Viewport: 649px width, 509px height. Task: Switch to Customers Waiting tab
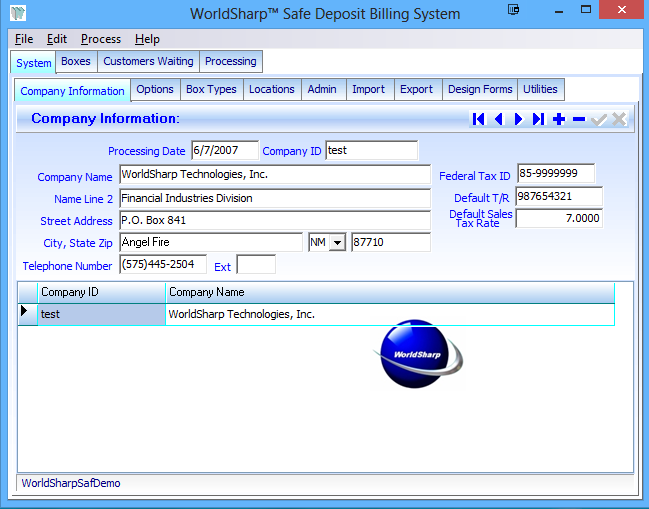click(x=148, y=61)
